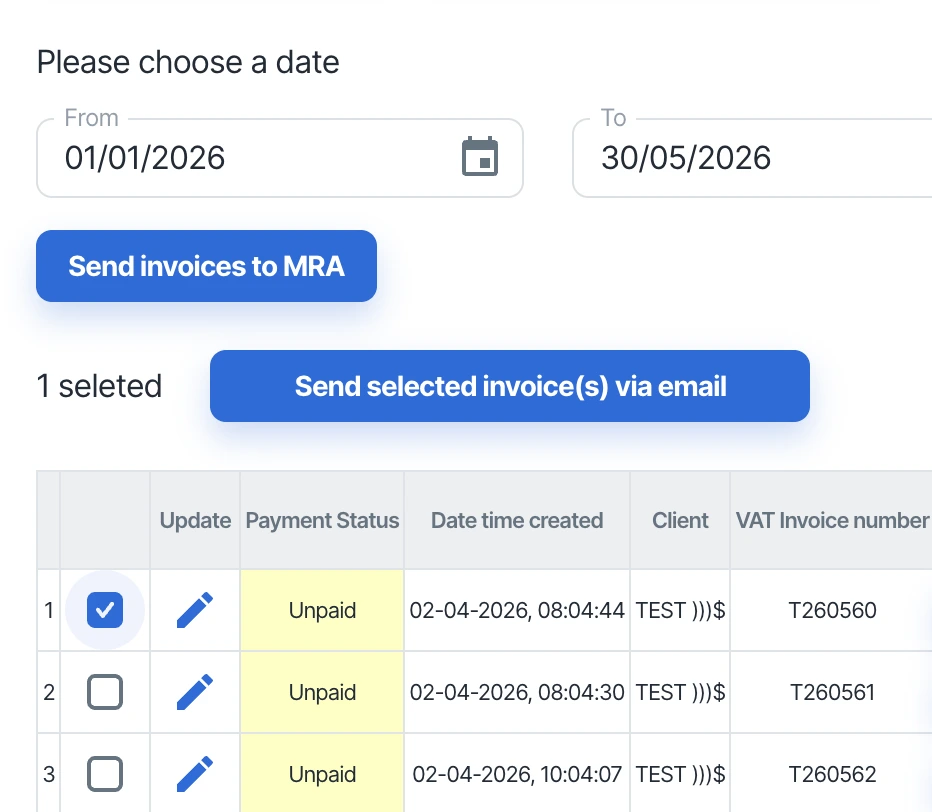Select Unpaid status of invoice T260562
The image size is (932, 812).
[322, 773]
